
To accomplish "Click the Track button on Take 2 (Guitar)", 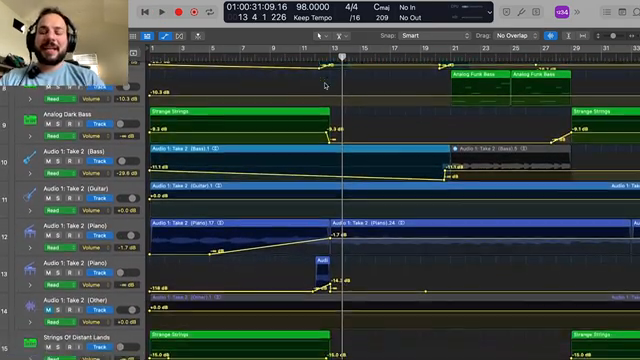I will click(100, 198).
